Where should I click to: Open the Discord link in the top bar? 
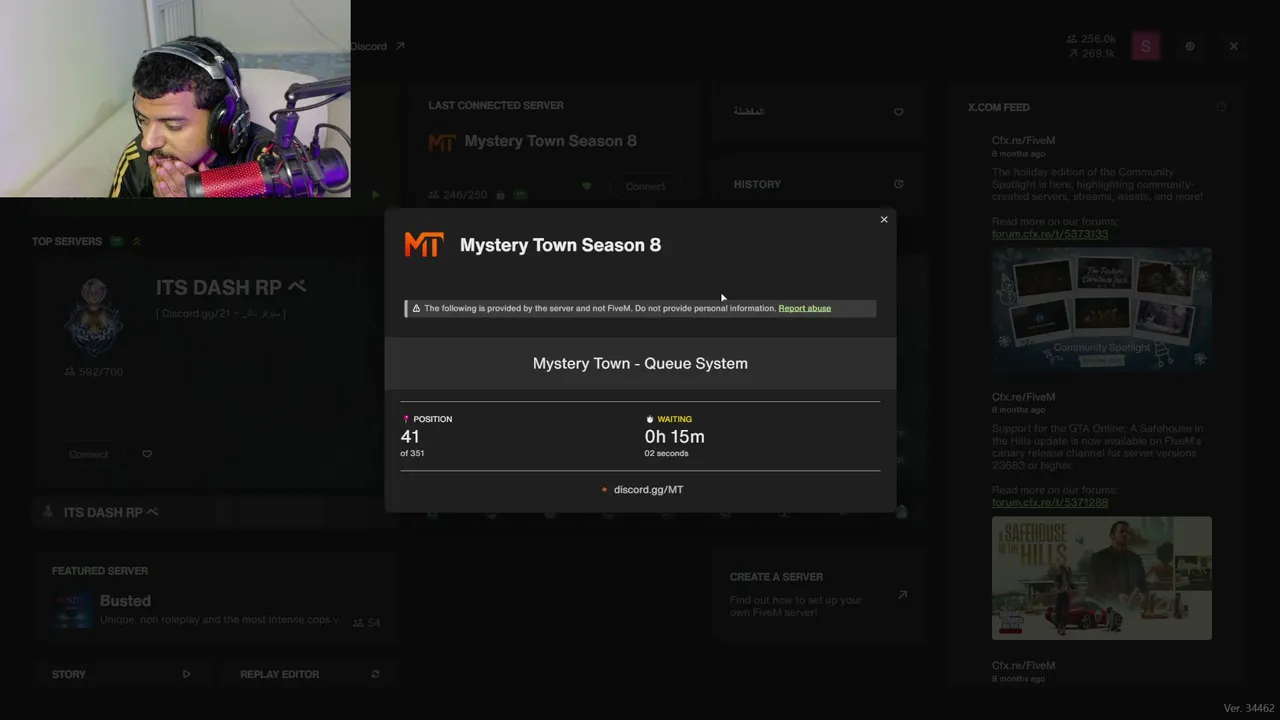click(x=377, y=46)
